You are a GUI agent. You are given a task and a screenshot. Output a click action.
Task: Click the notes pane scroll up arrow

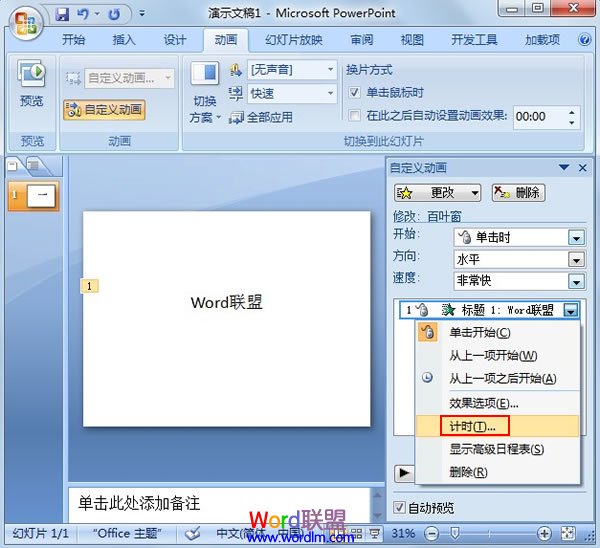pyautogui.click(x=377, y=494)
